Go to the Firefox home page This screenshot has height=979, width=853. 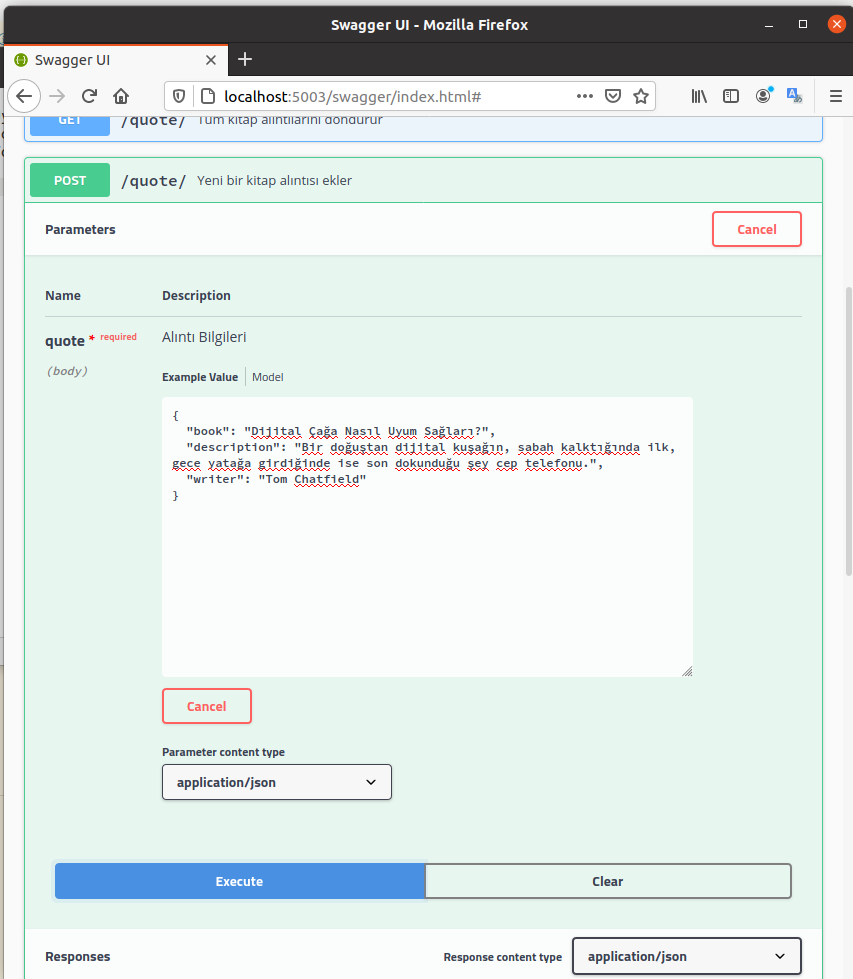click(x=121, y=96)
